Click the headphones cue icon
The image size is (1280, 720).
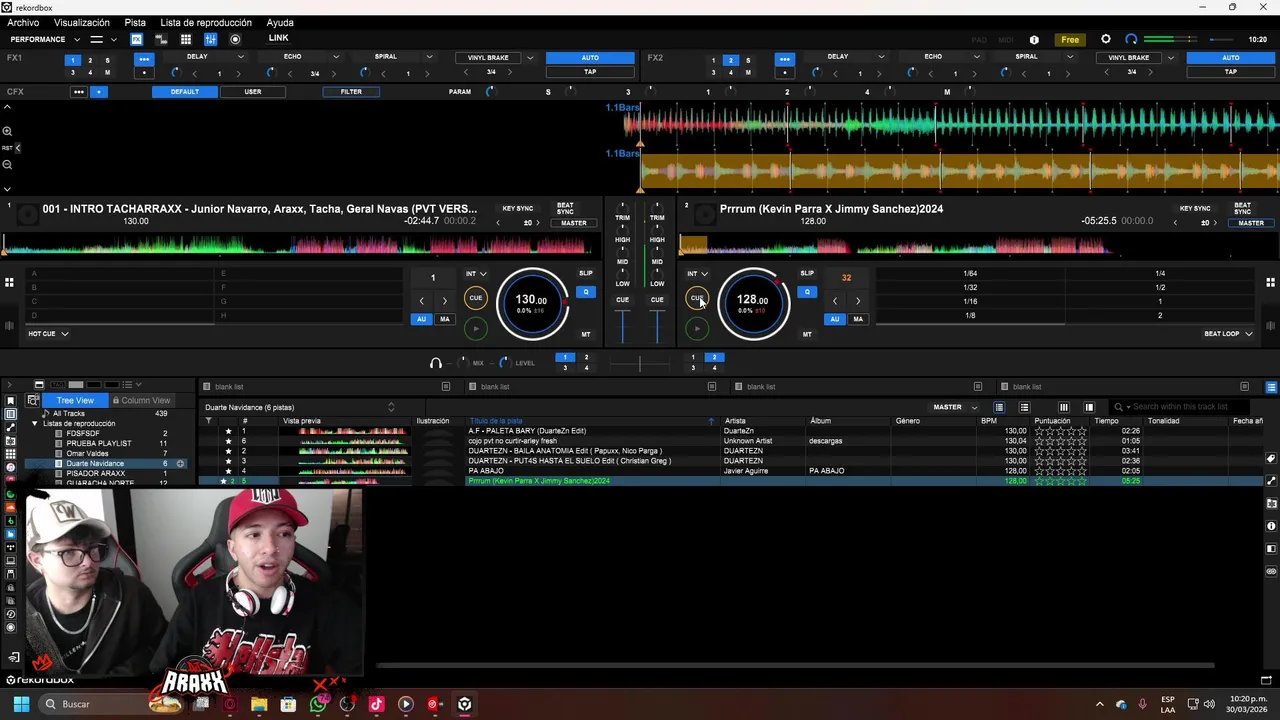(x=435, y=363)
